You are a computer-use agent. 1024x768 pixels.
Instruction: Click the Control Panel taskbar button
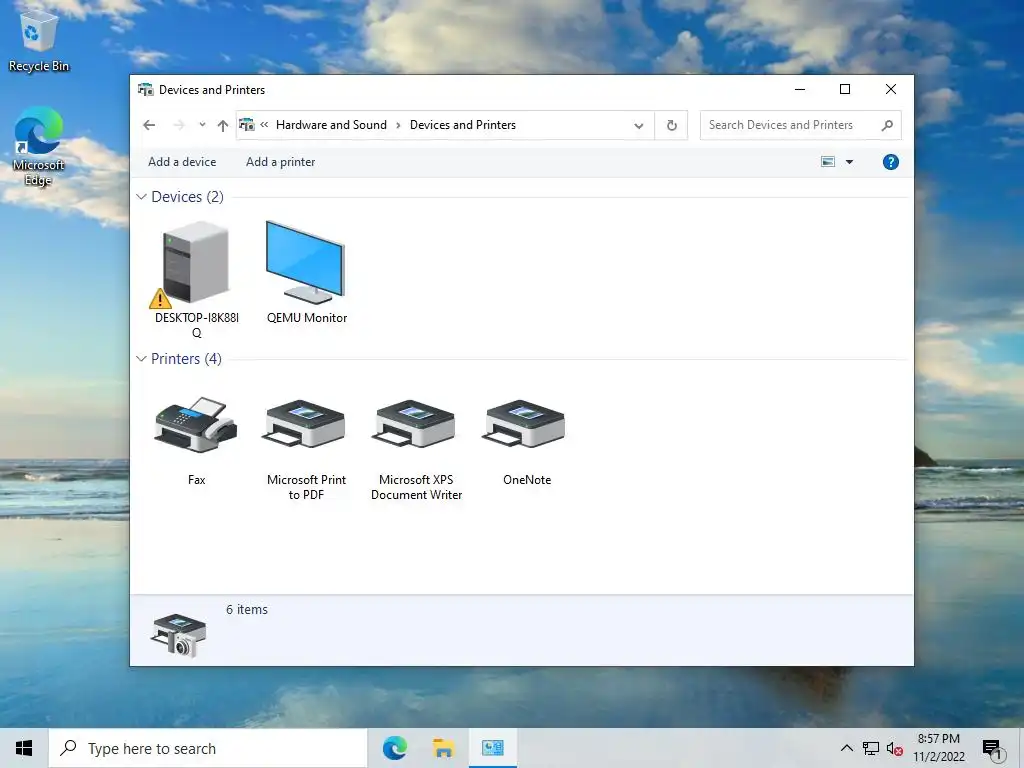coord(492,748)
